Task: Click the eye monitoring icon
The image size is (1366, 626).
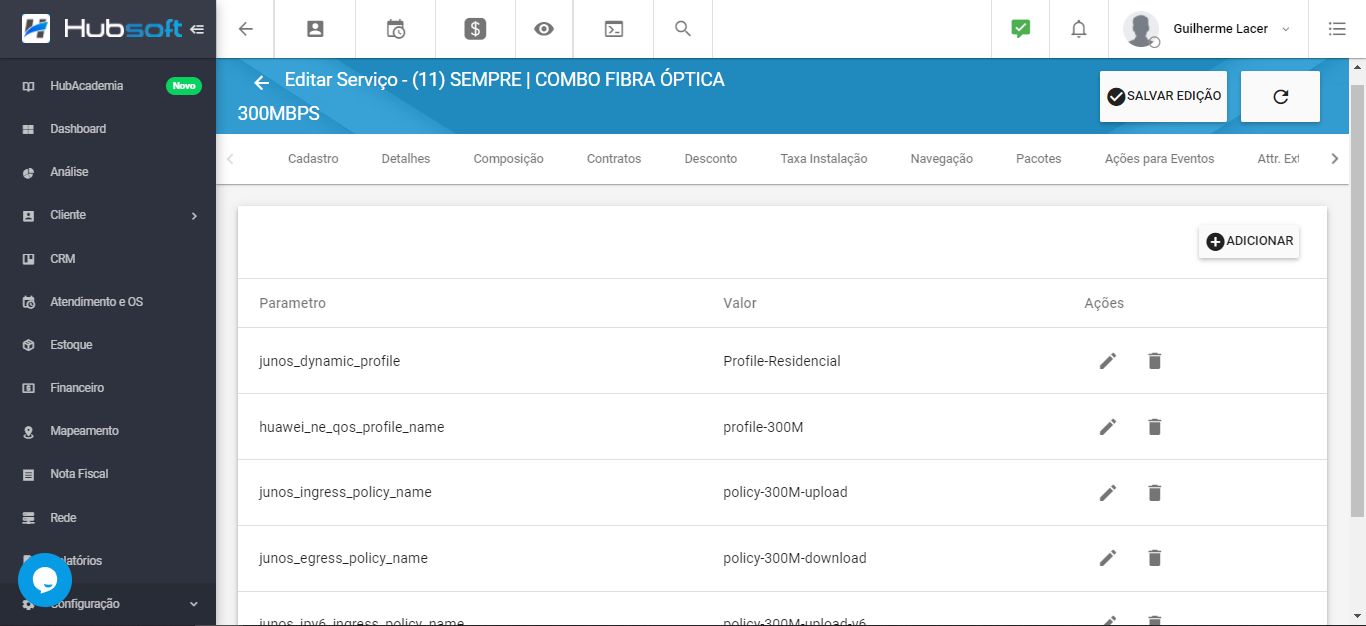Action: [544, 29]
